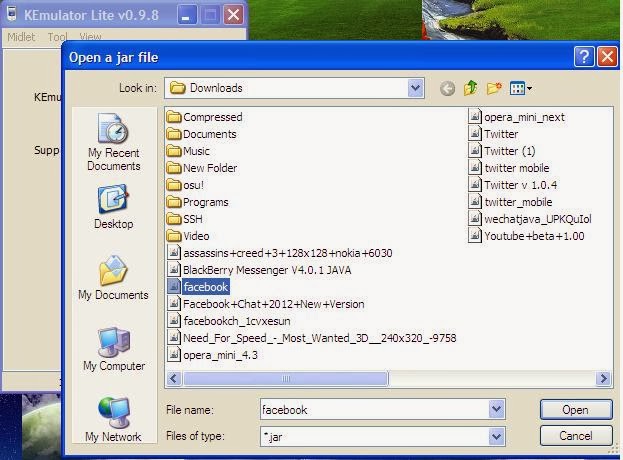Expand the Files of type dropdown

tap(496, 437)
